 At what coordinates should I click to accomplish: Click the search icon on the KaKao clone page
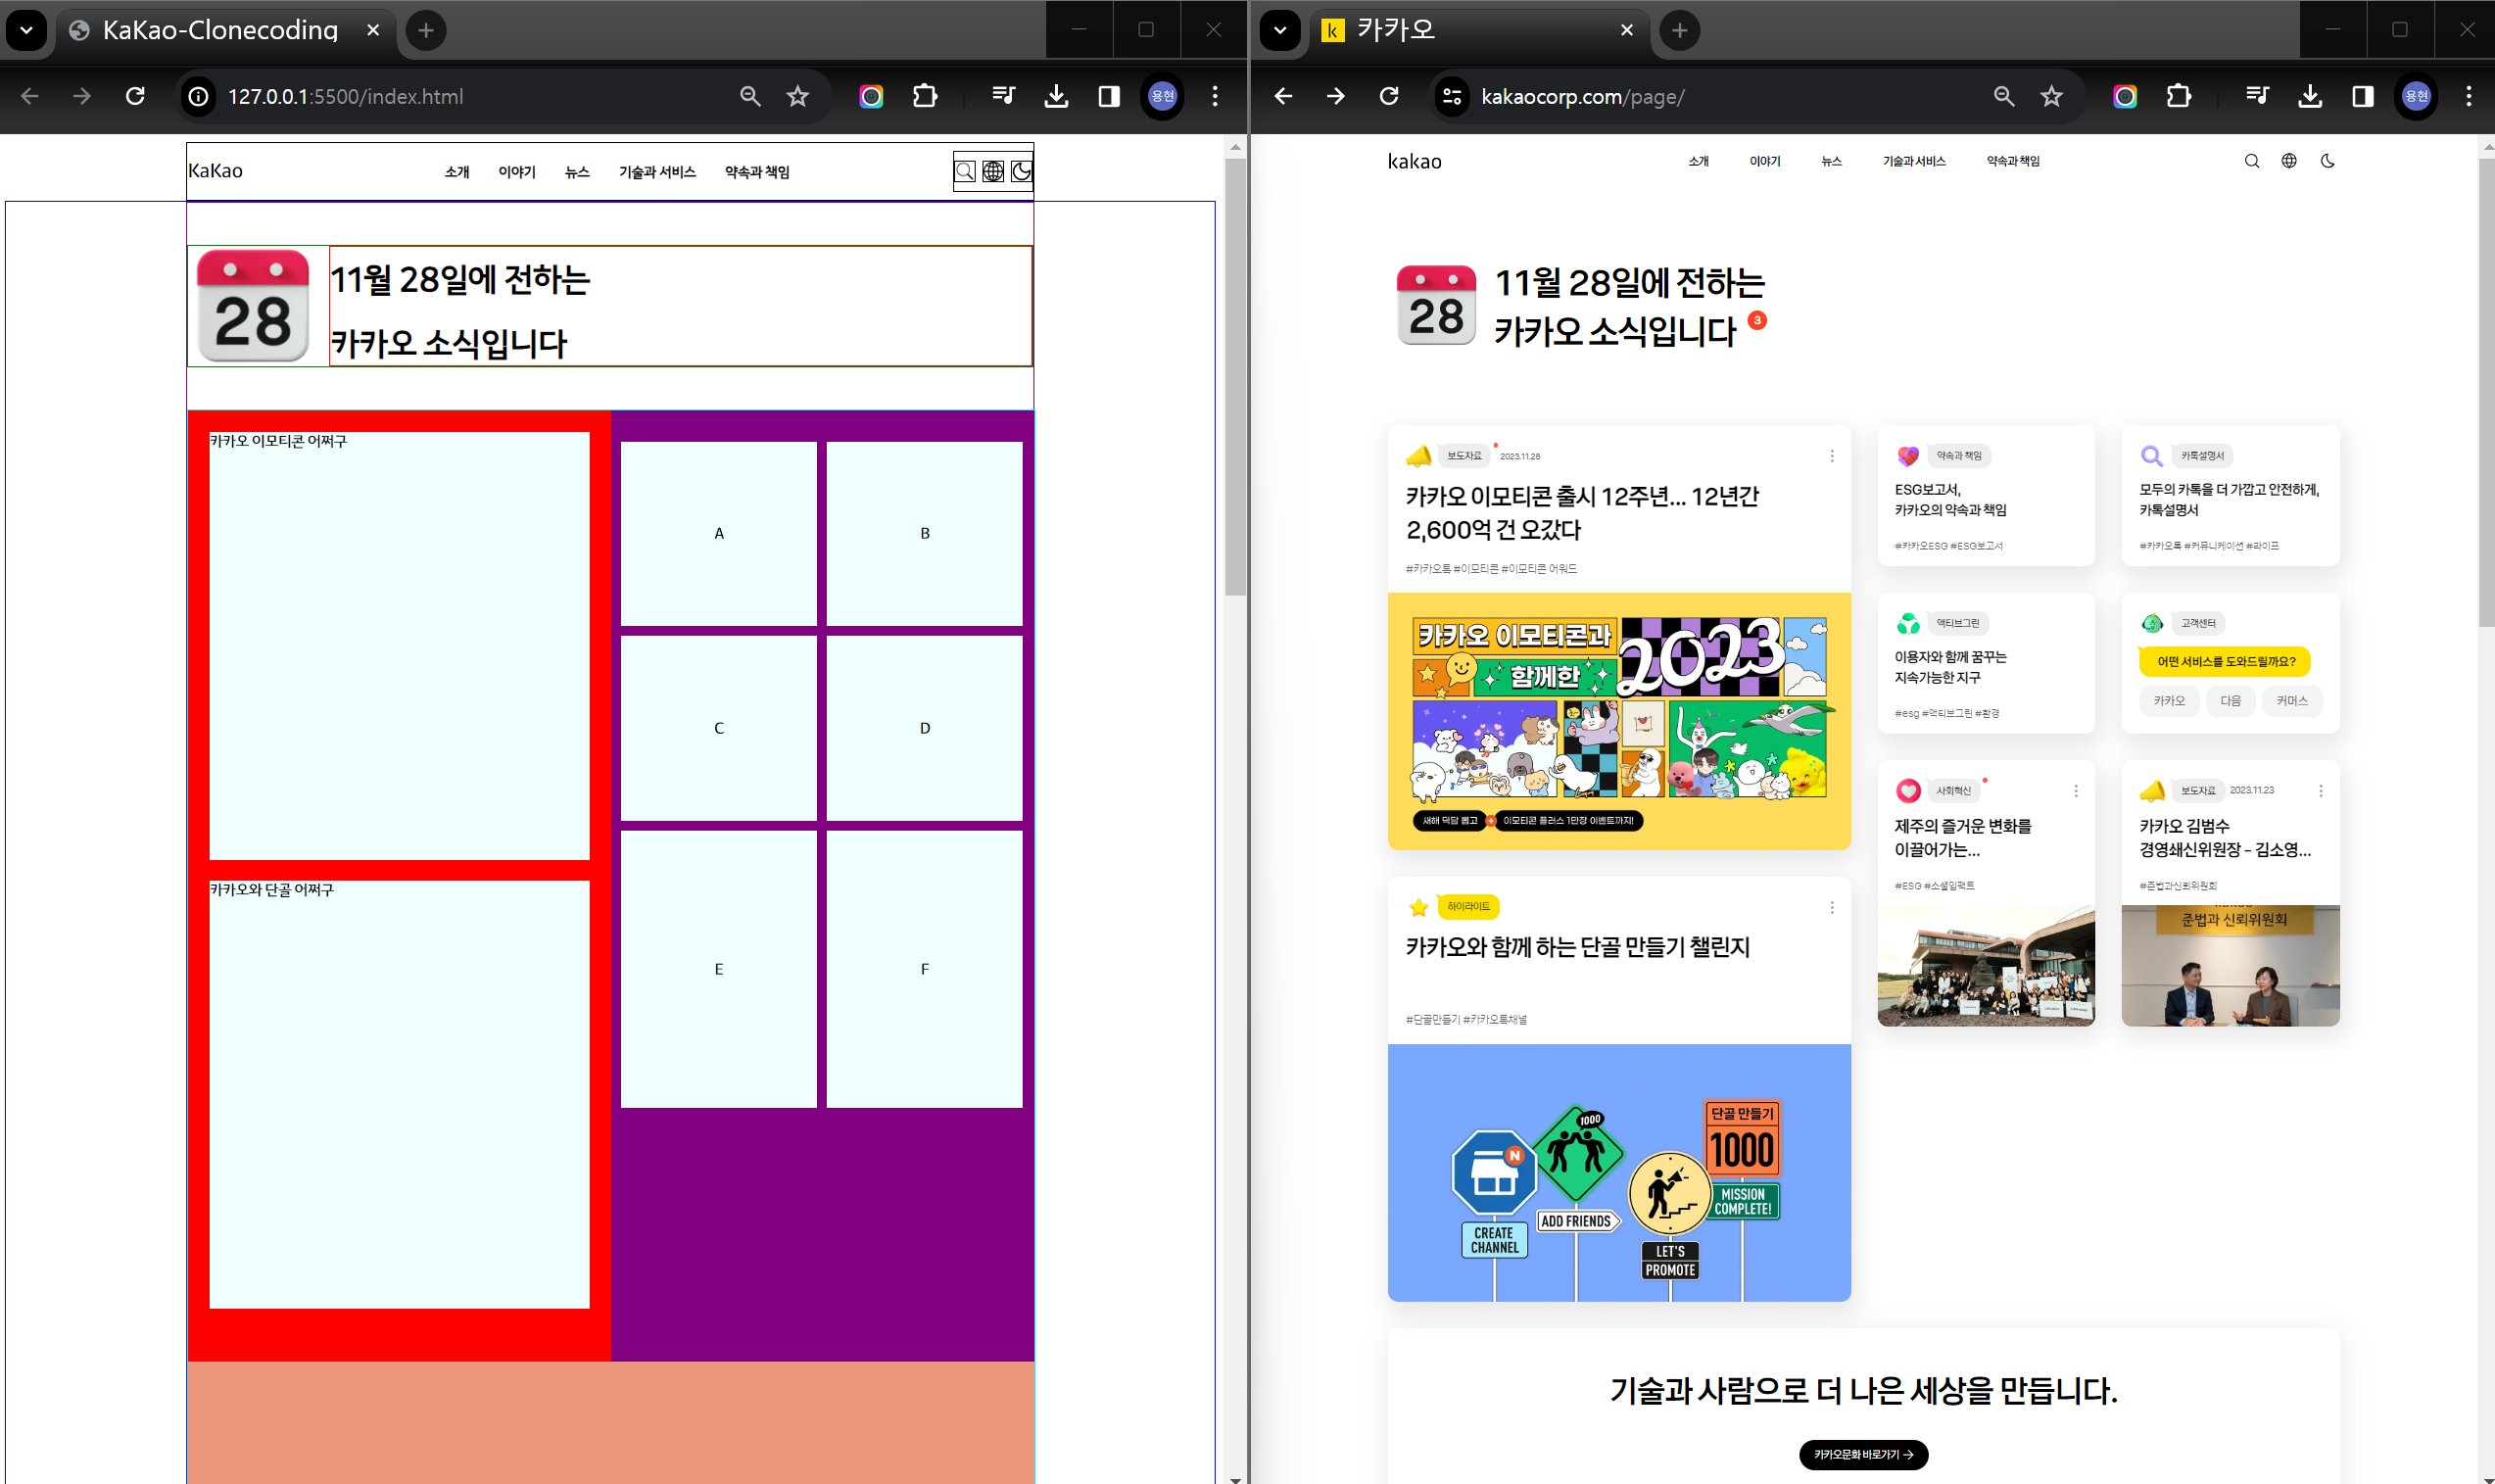click(x=965, y=172)
